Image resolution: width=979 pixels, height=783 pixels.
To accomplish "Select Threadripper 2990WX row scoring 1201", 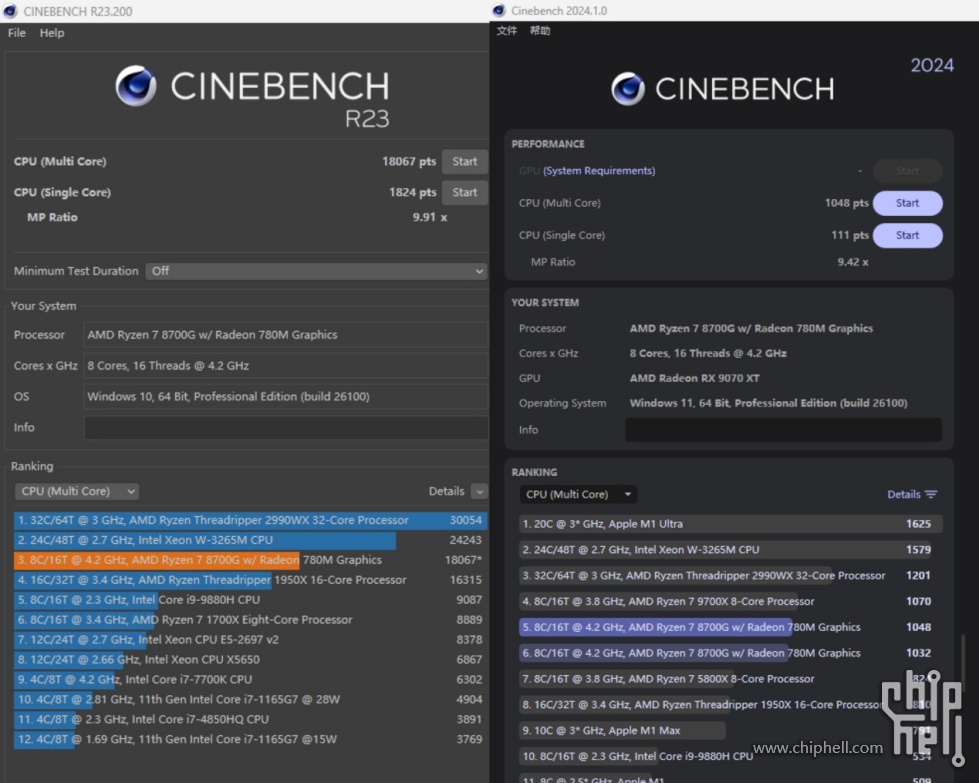I will point(730,576).
